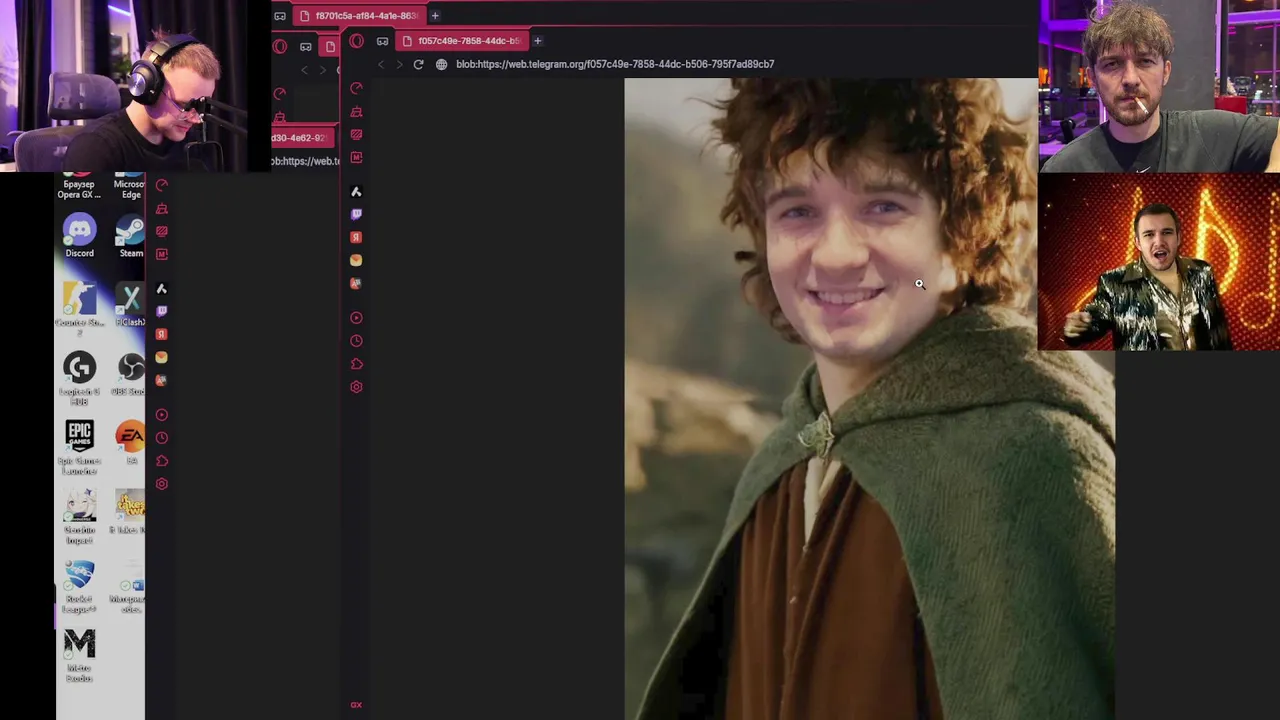Screen dimensions: 1280x720
Task: Open Extensions in d30-4e62 window sidebar
Action: coord(162,461)
